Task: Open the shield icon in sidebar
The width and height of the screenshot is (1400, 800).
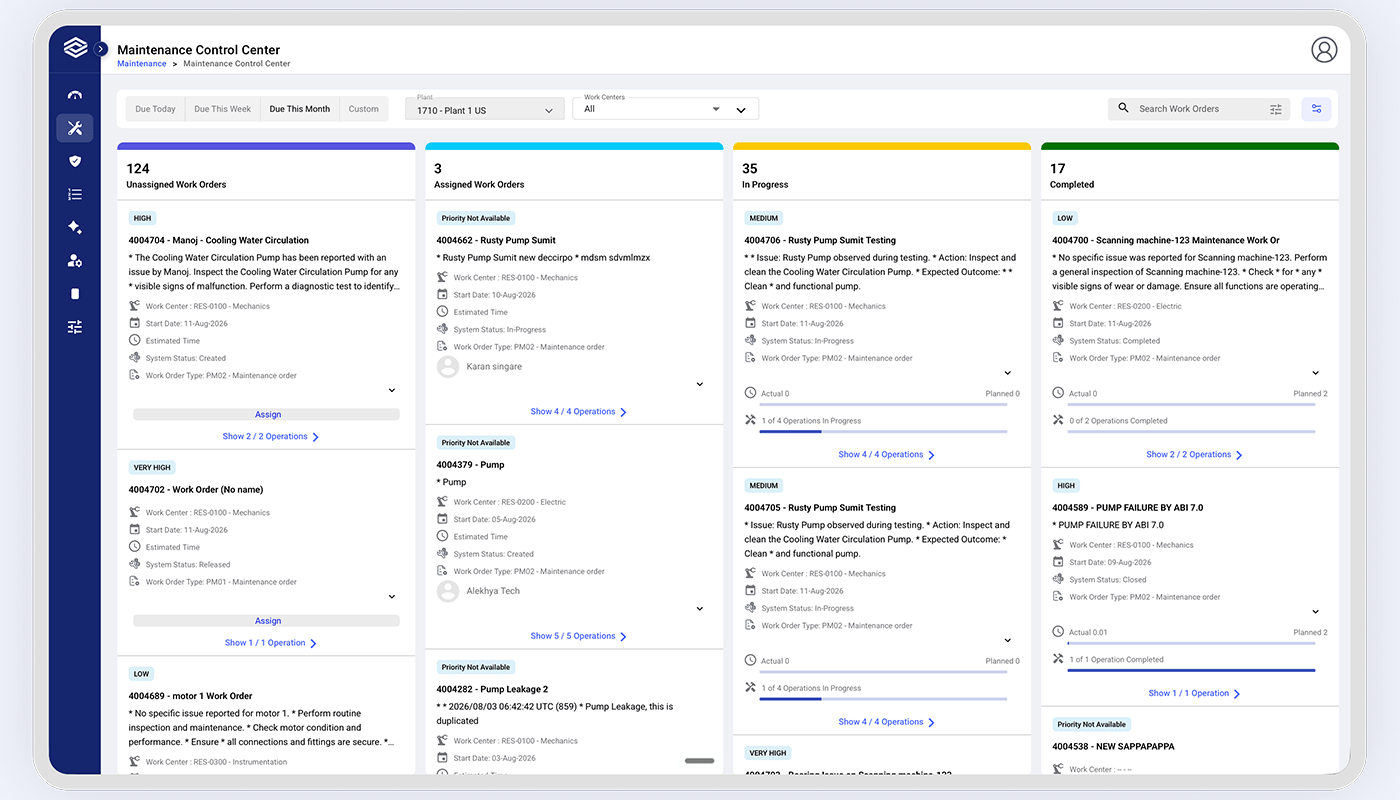Action: click(75, 161)
